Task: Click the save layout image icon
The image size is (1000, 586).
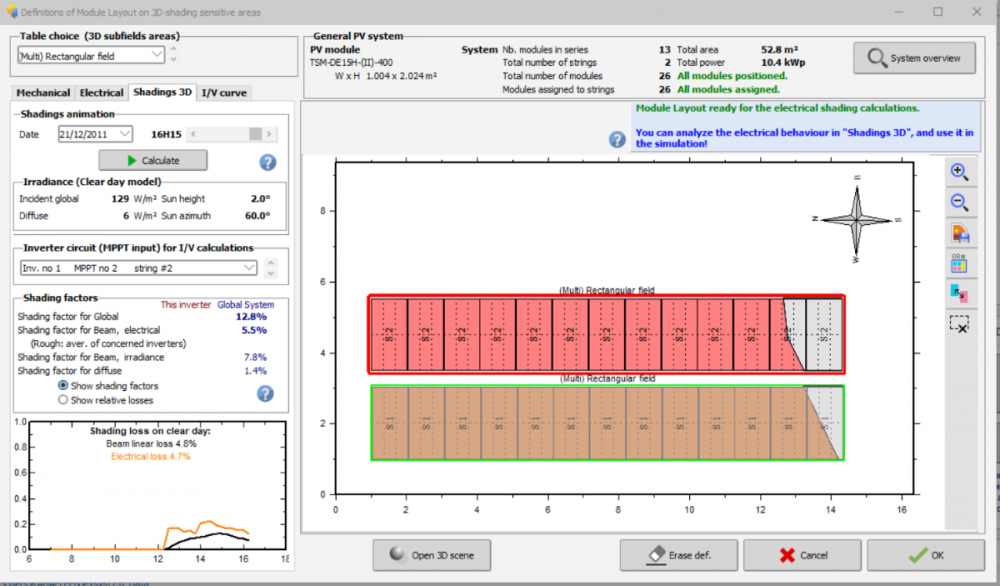Action: coord(959,233)
